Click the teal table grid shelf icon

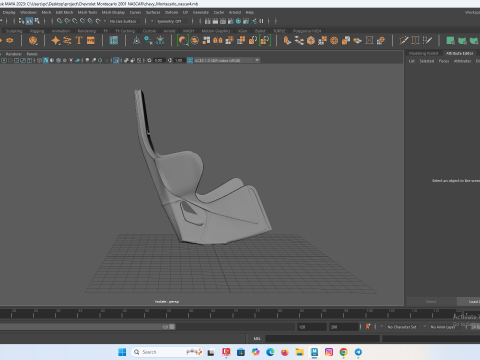(x=114, y=41)
